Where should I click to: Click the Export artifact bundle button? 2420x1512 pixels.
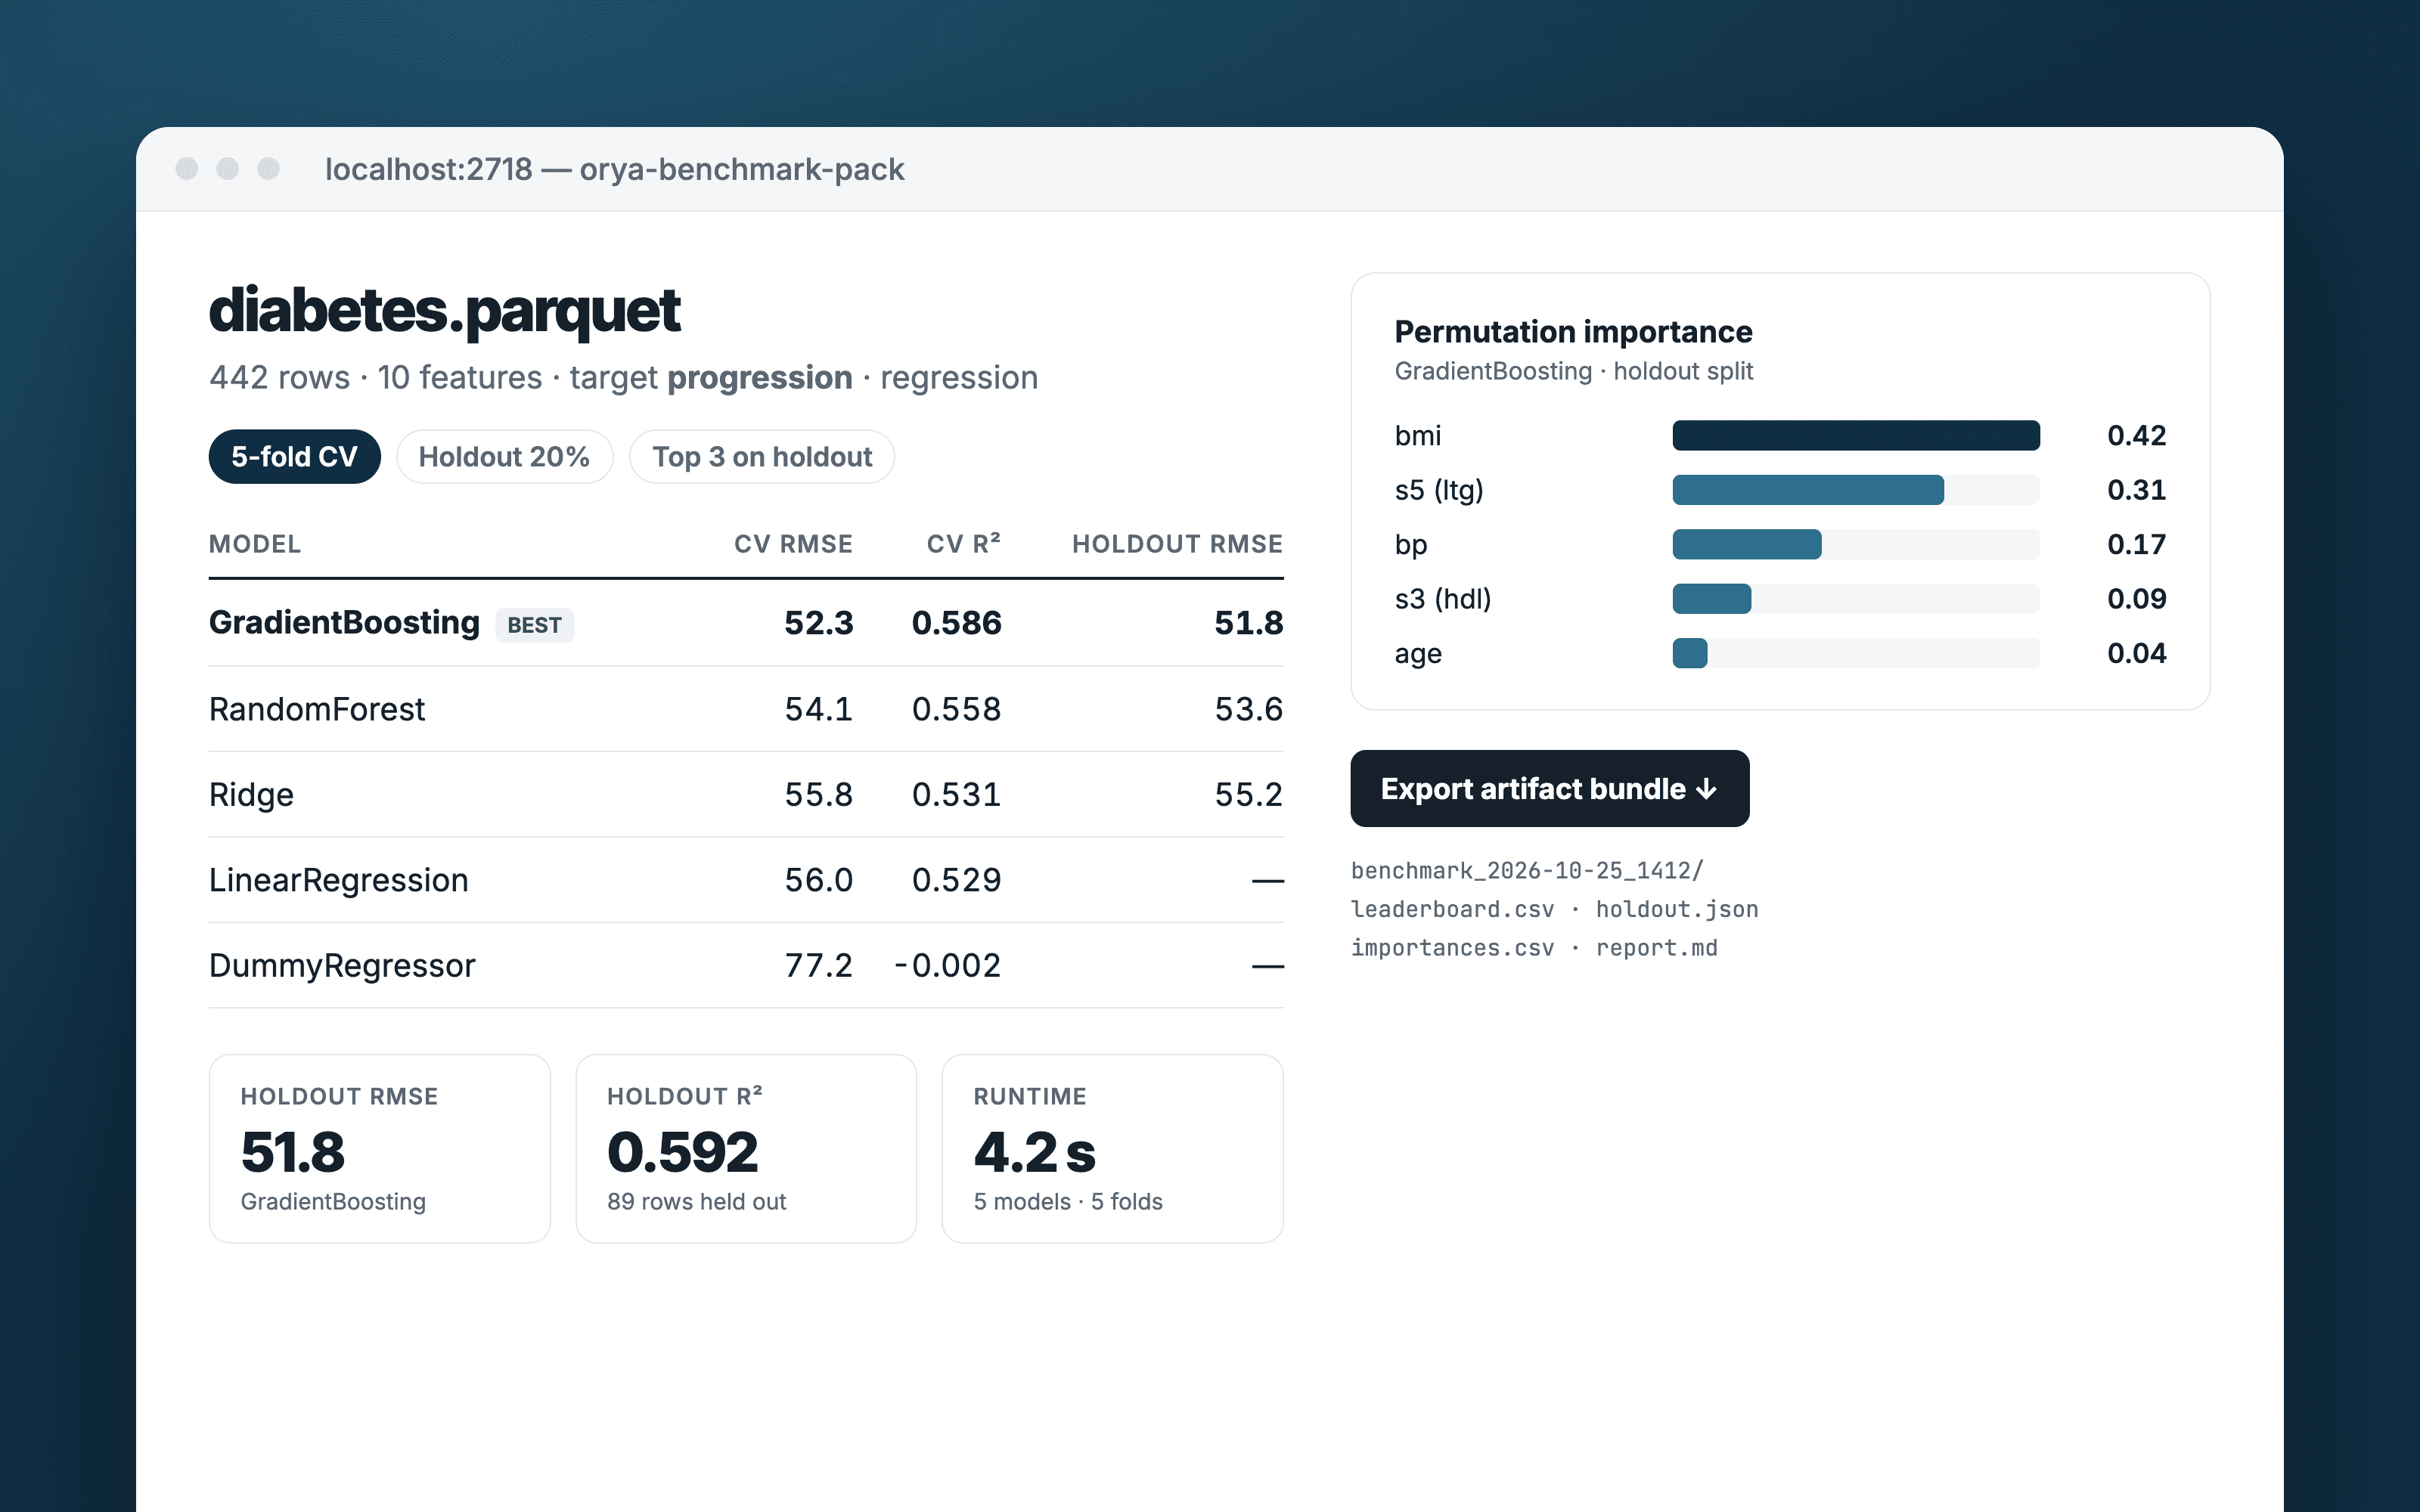pyautogui.click(x=1549, y=789)
